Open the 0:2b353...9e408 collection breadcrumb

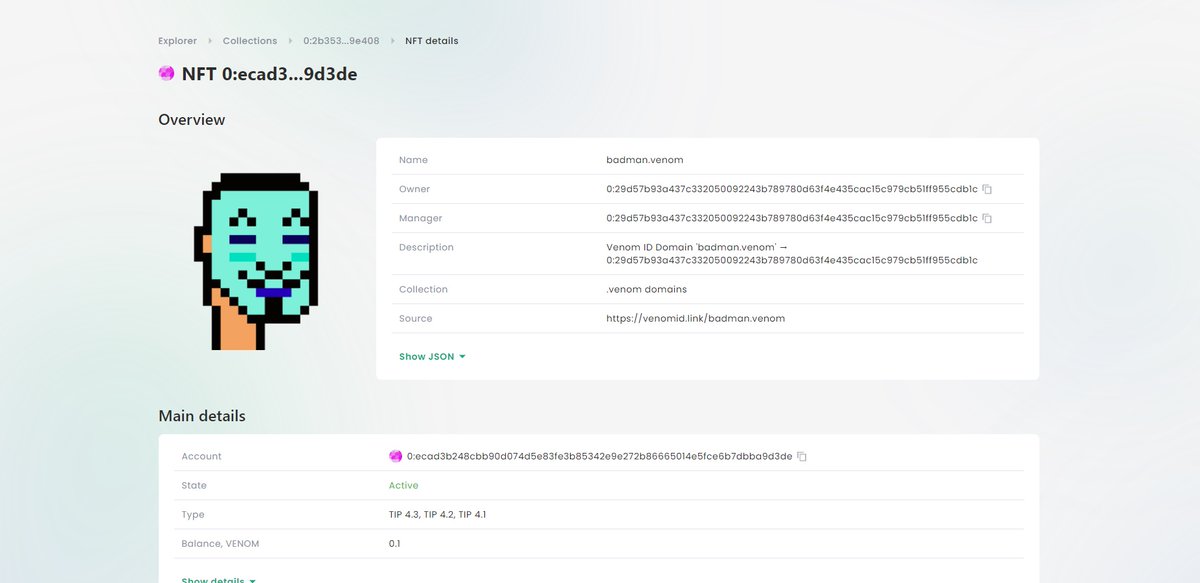pyautogui.click(x=341, y=41)
